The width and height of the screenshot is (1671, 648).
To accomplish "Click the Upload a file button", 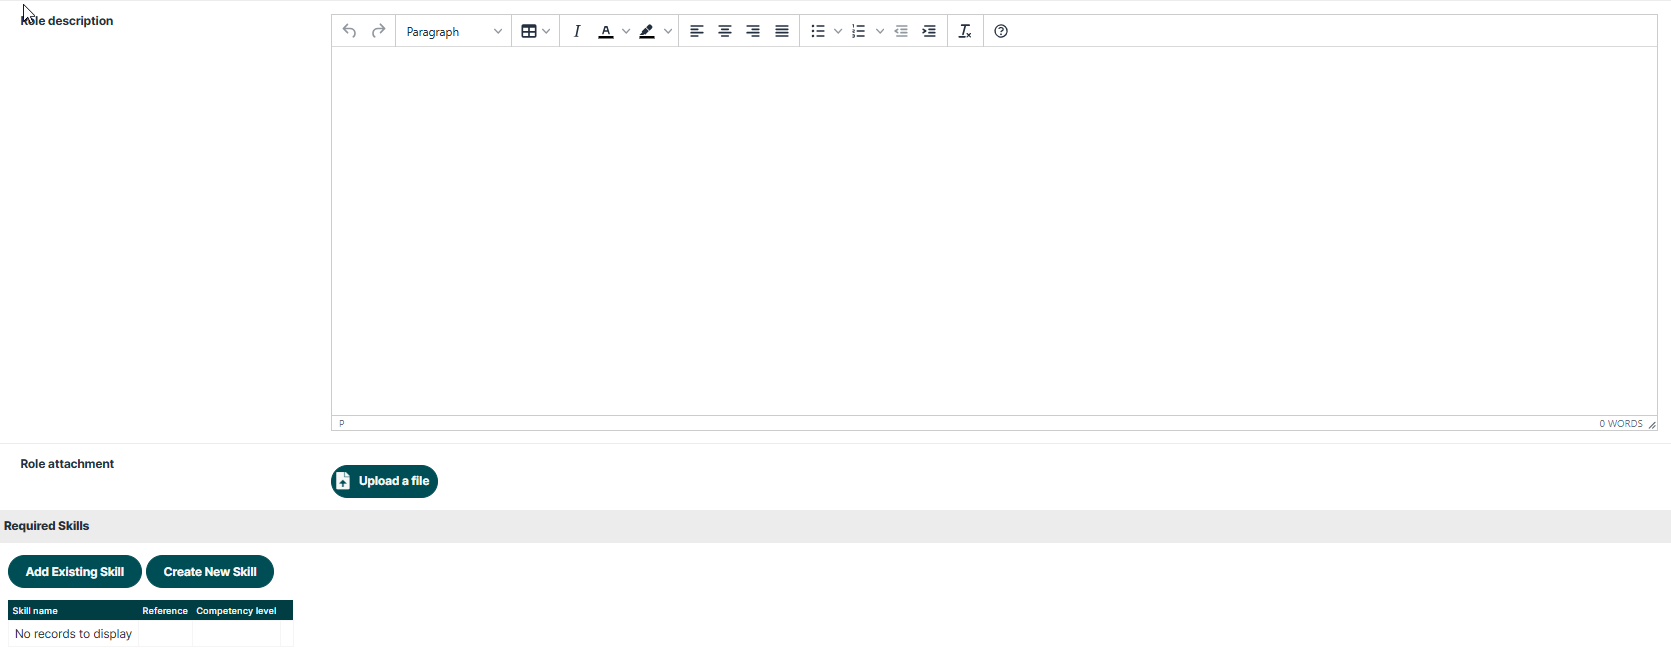I will click(x=384, y=481).
